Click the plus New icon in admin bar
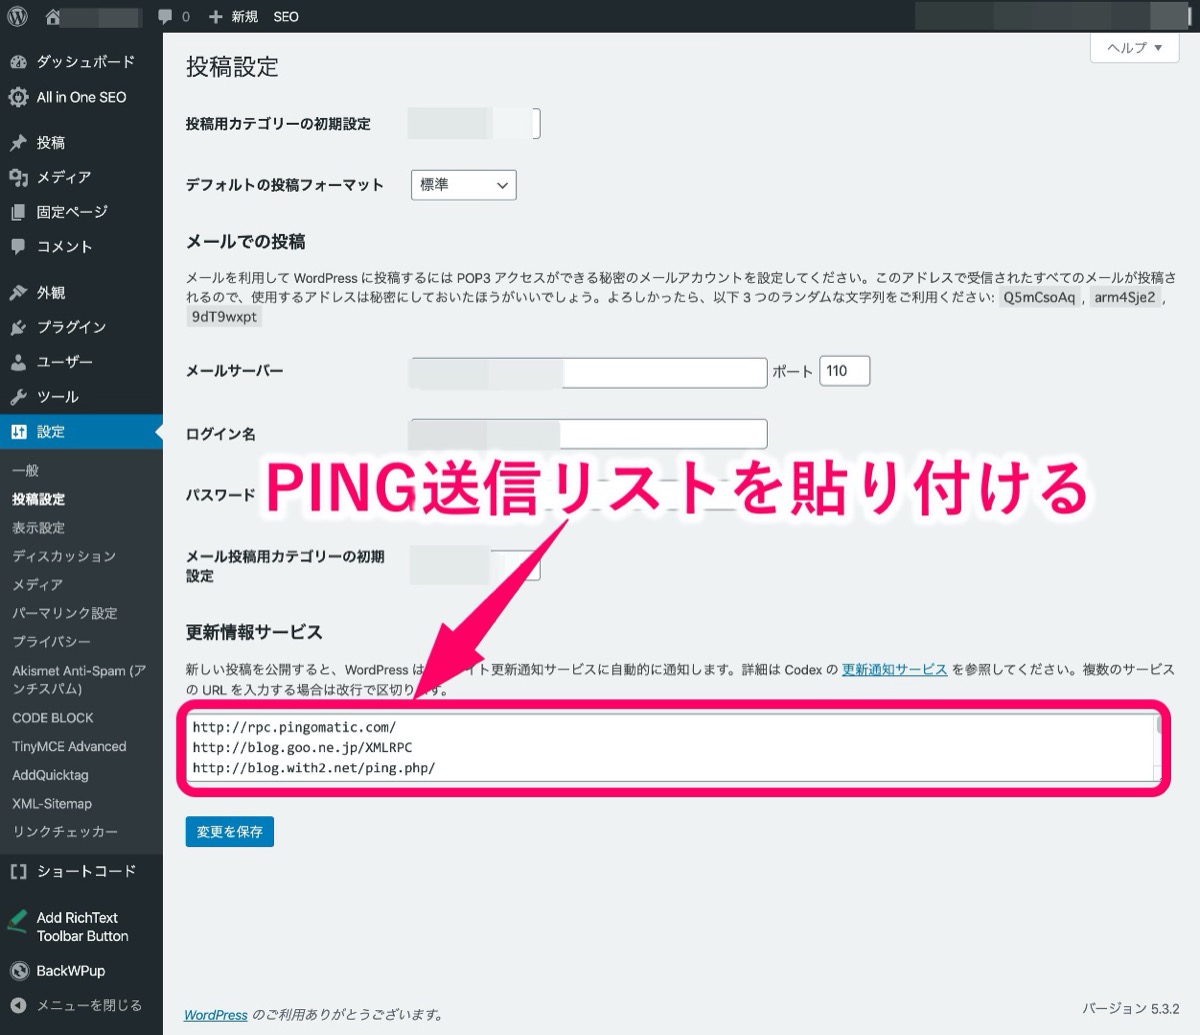Image resolution: width=1200 pixels, height=1035 pixels. coord(215,17)
